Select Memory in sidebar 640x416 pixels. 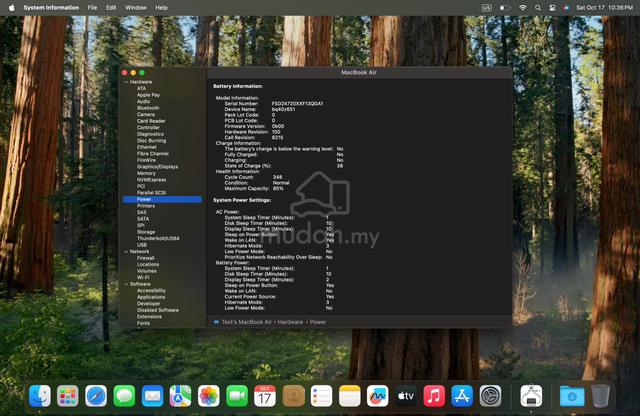[146, 174]
